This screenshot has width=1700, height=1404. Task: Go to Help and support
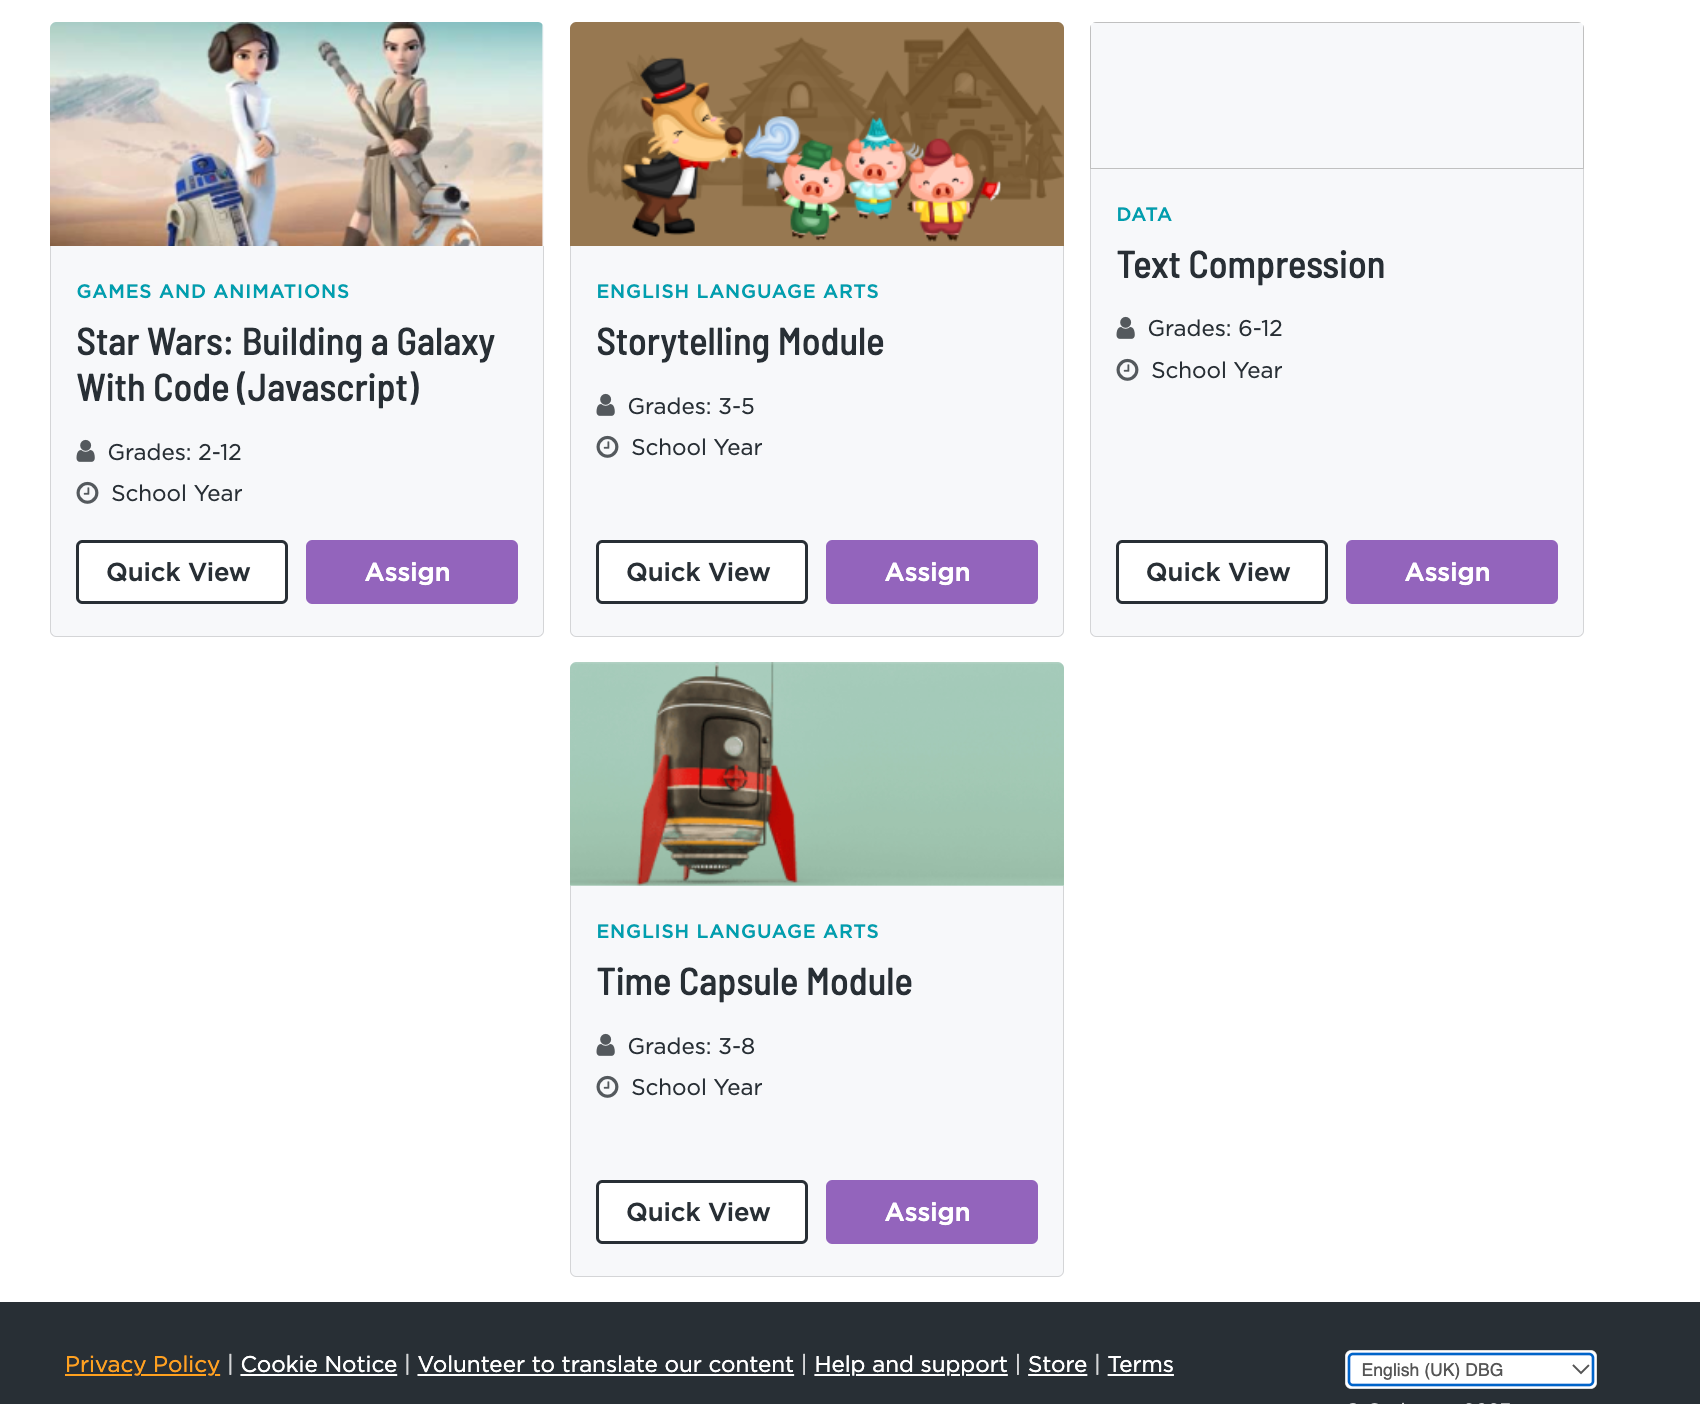[911, 1364]
